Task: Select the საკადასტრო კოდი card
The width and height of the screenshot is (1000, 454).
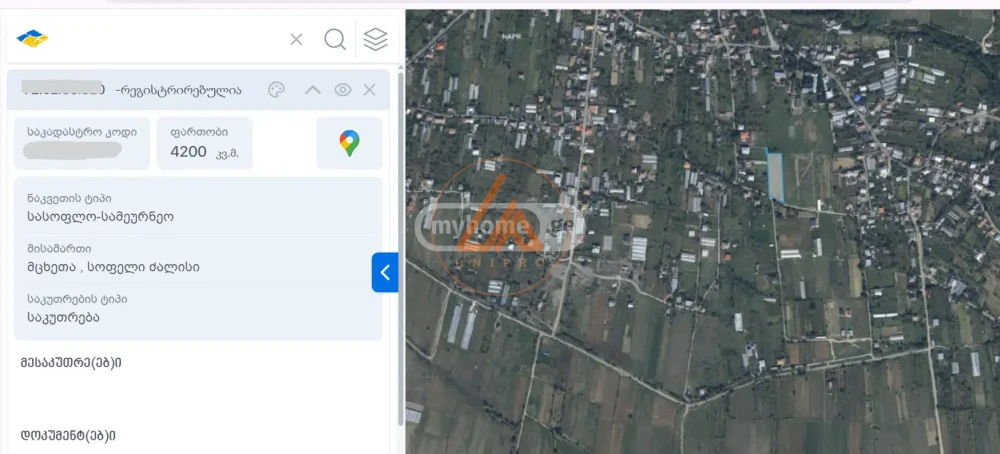Action: pos(82,143)
